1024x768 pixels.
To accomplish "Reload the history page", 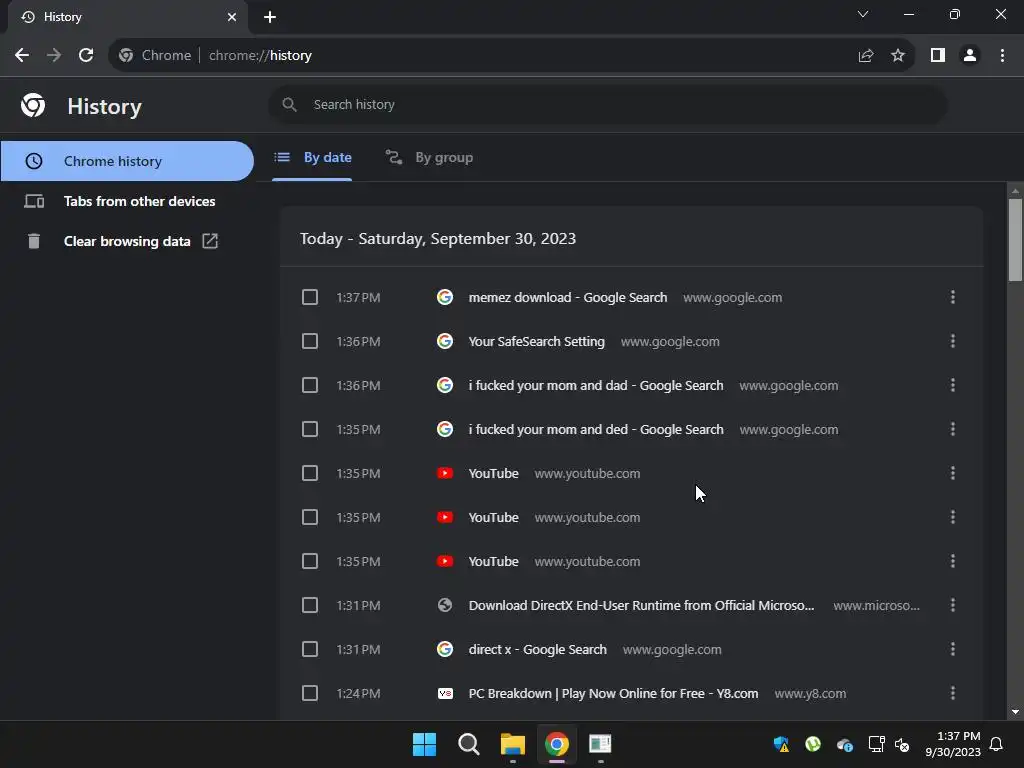I will pyautogui.click(x=86, y=56).
